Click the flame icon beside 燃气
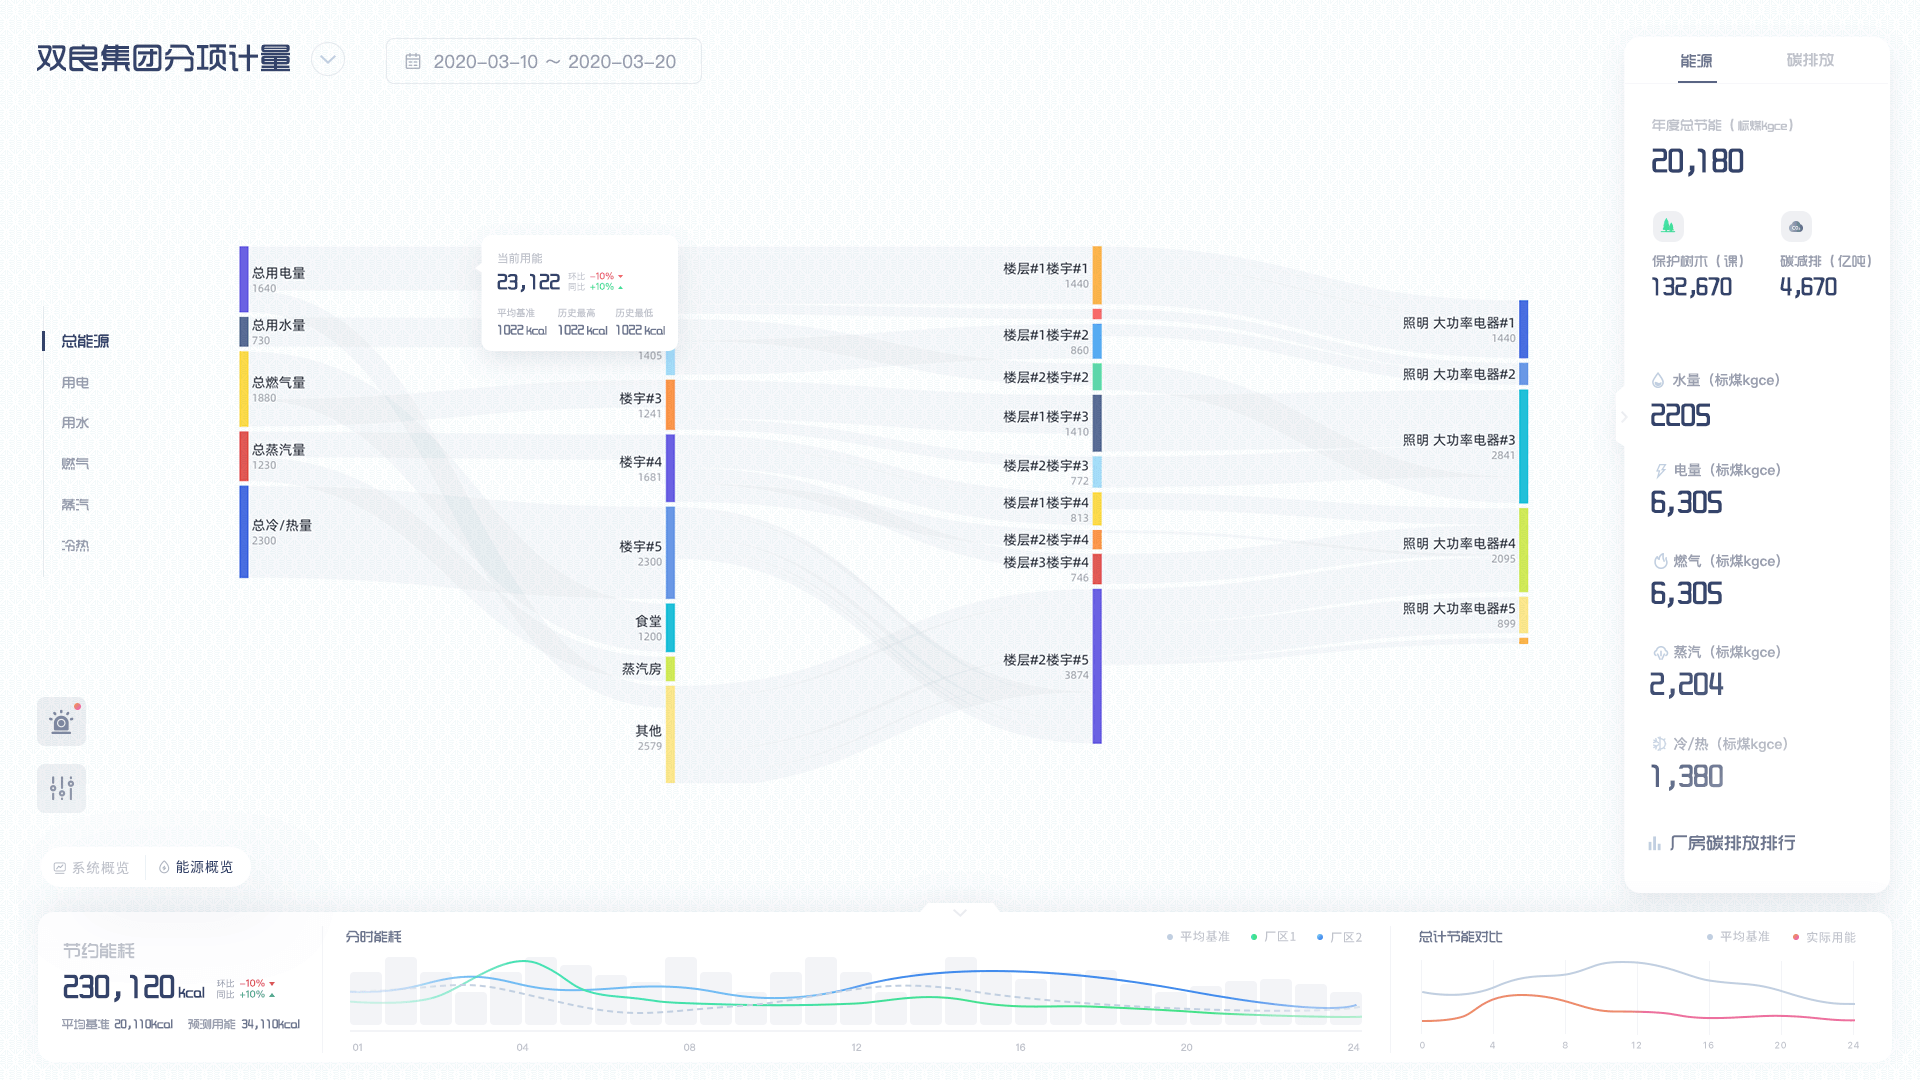 click(1660, 561)
